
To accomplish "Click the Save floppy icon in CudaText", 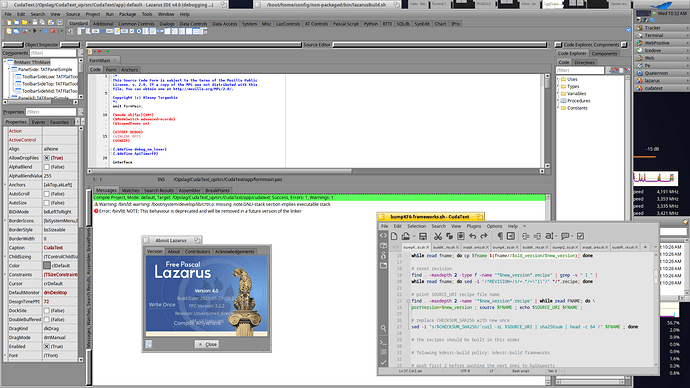I will (x=423, y=236).
